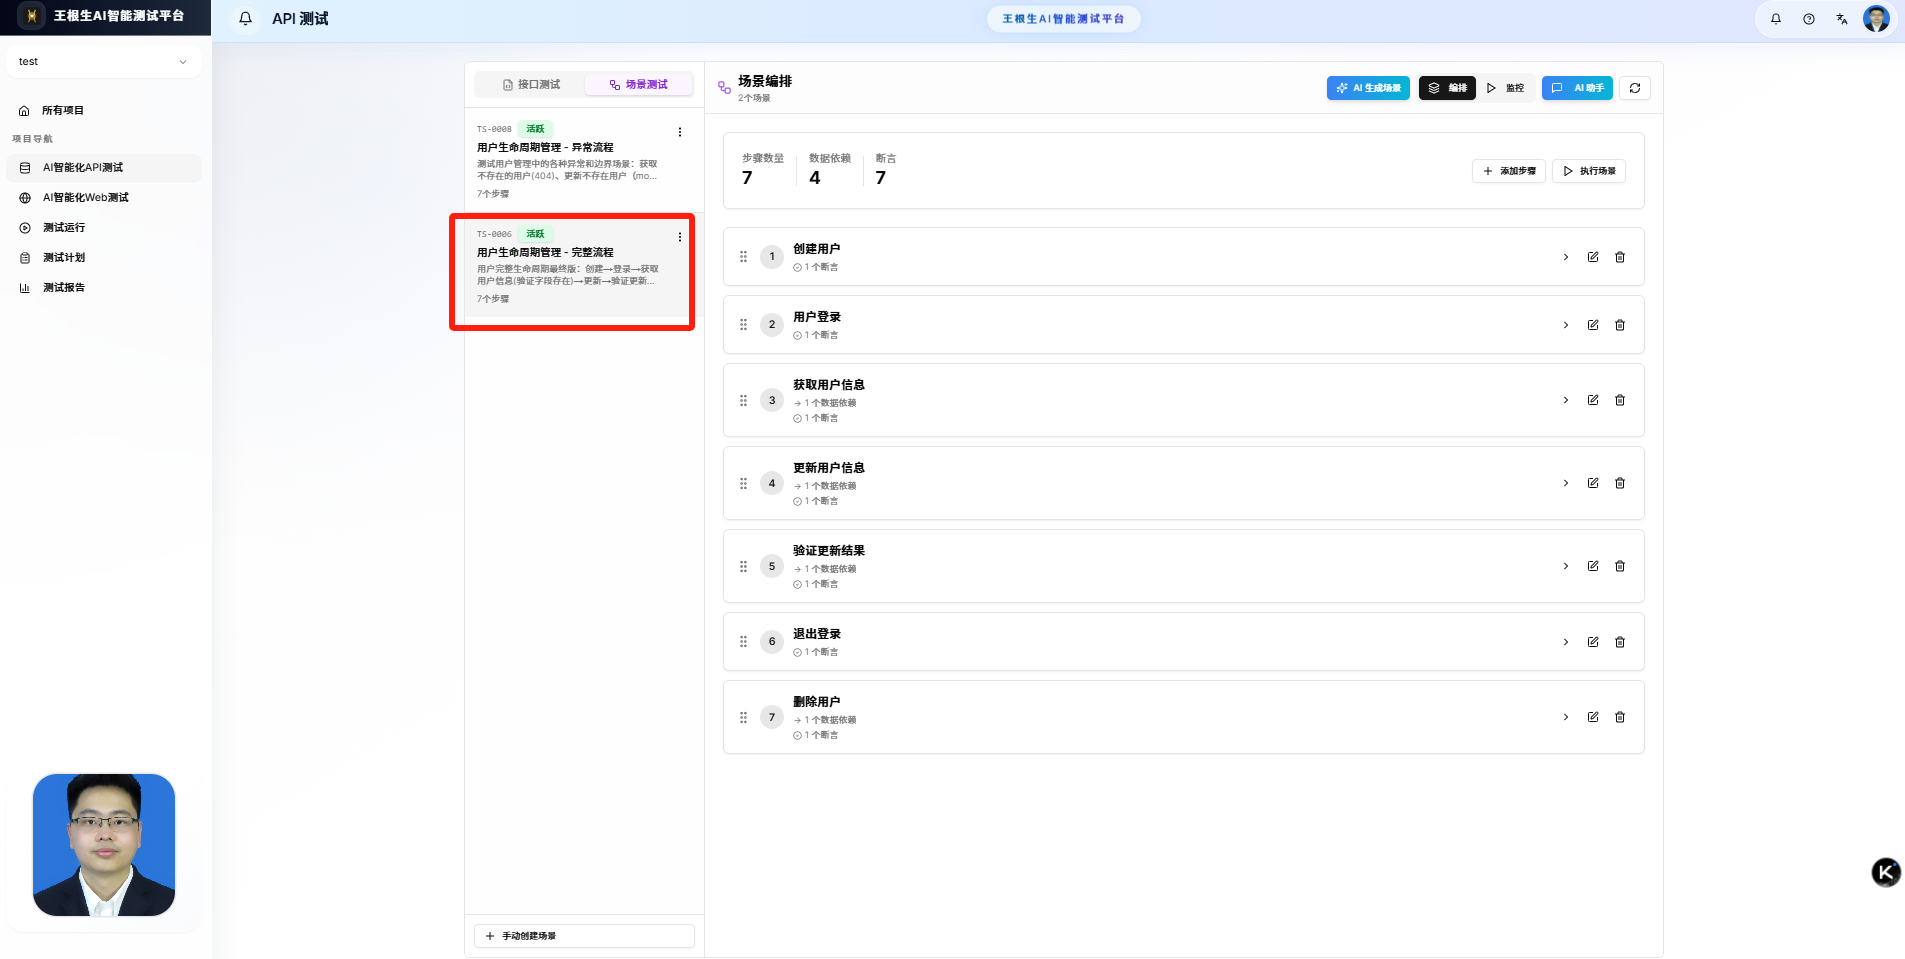Image resolution: width=1905 pixels, height=959 pixels.
Task: Open the AI 助手 button
Action: (x=1577, y=88)
